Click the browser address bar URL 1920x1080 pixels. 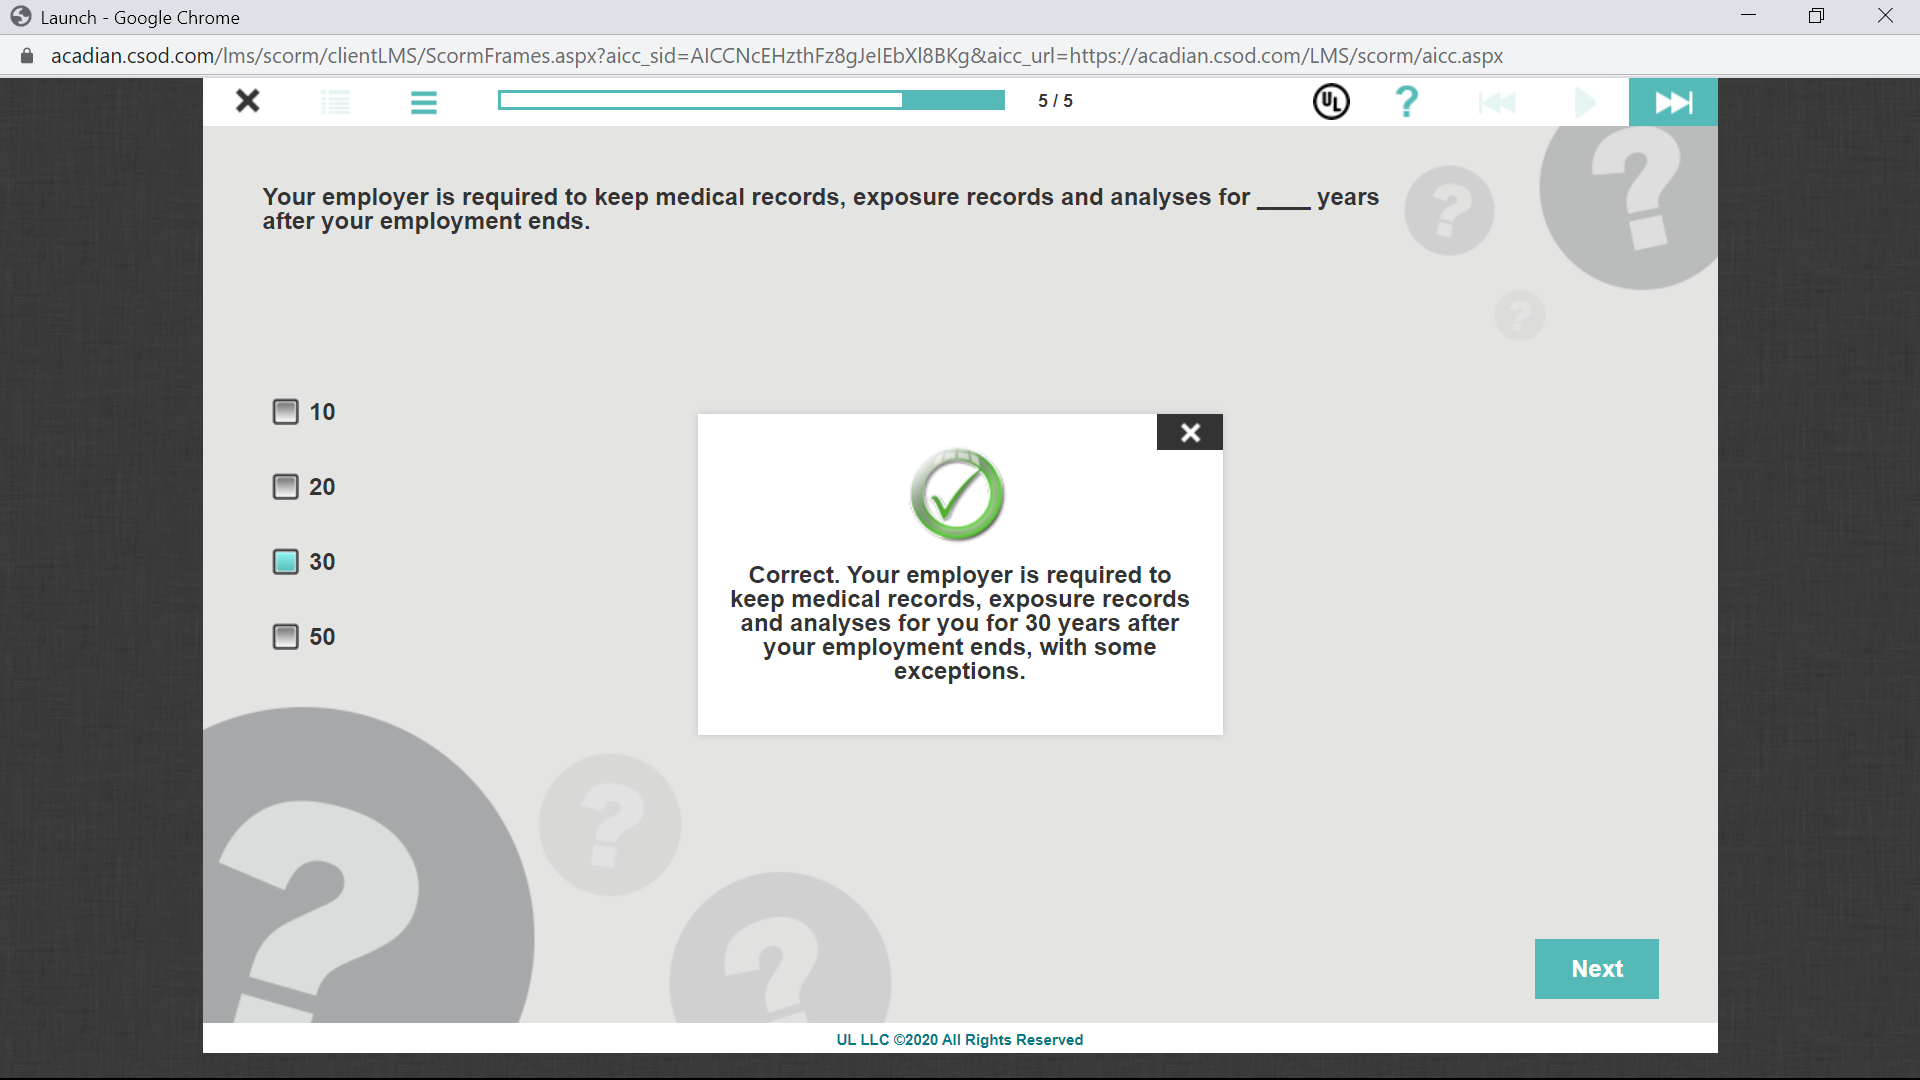[776, 56]
